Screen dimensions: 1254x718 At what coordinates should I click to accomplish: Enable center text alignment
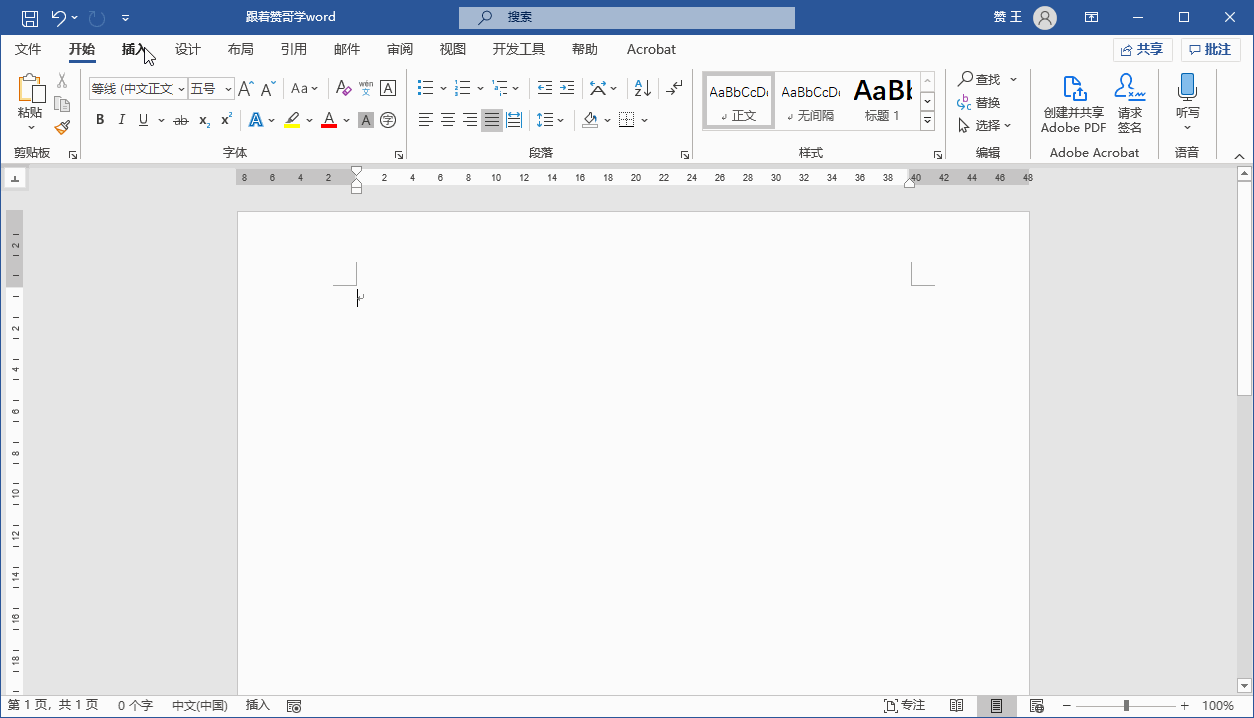[448, 120]
